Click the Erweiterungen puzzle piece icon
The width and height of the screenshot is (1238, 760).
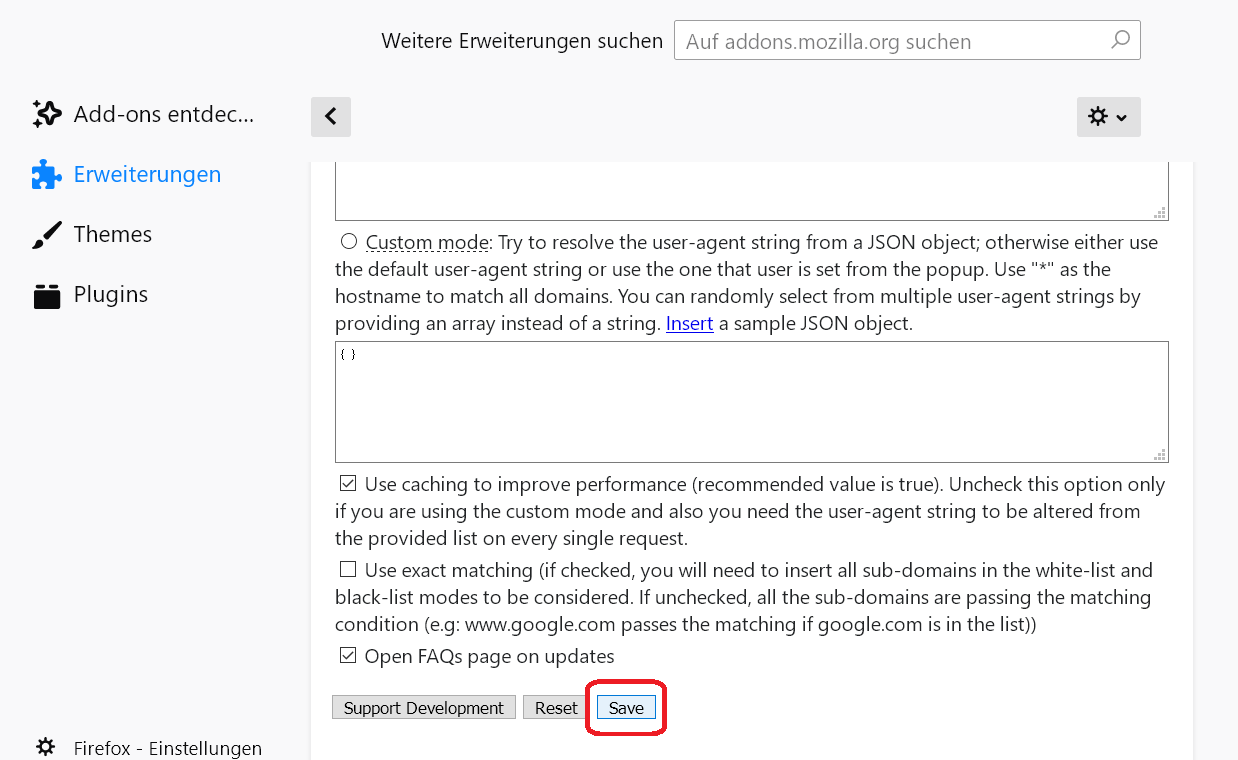(x=47, y=175)
